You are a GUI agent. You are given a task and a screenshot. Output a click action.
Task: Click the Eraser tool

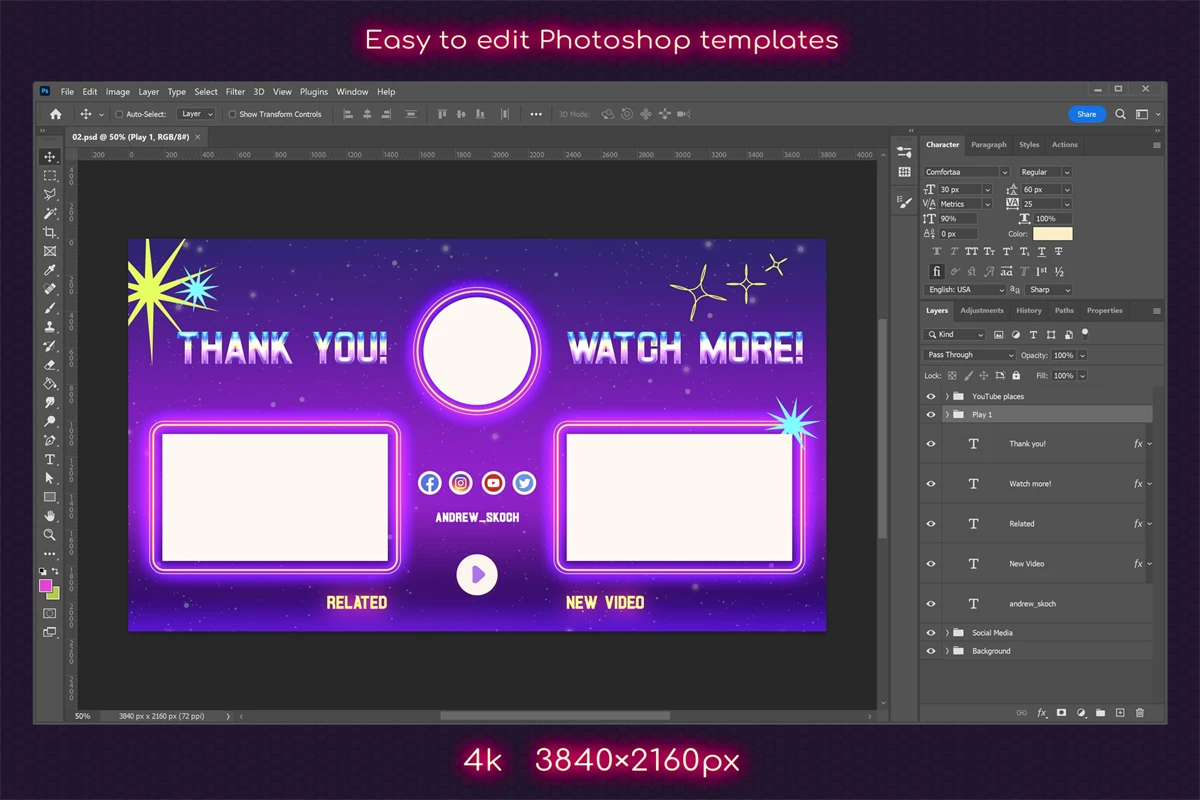50,365
